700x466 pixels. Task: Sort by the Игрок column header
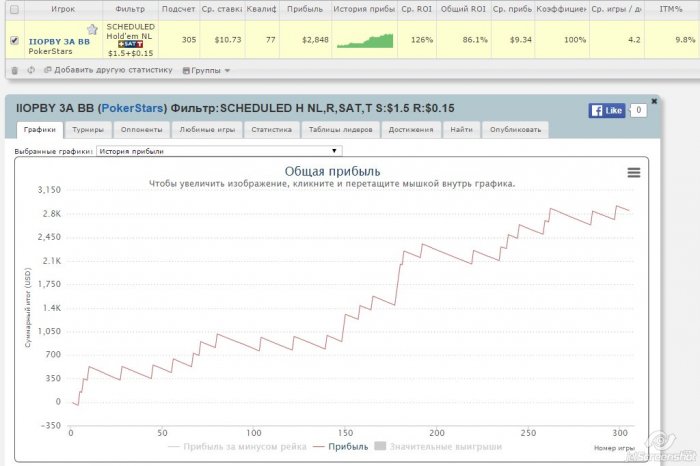[63, 9]
